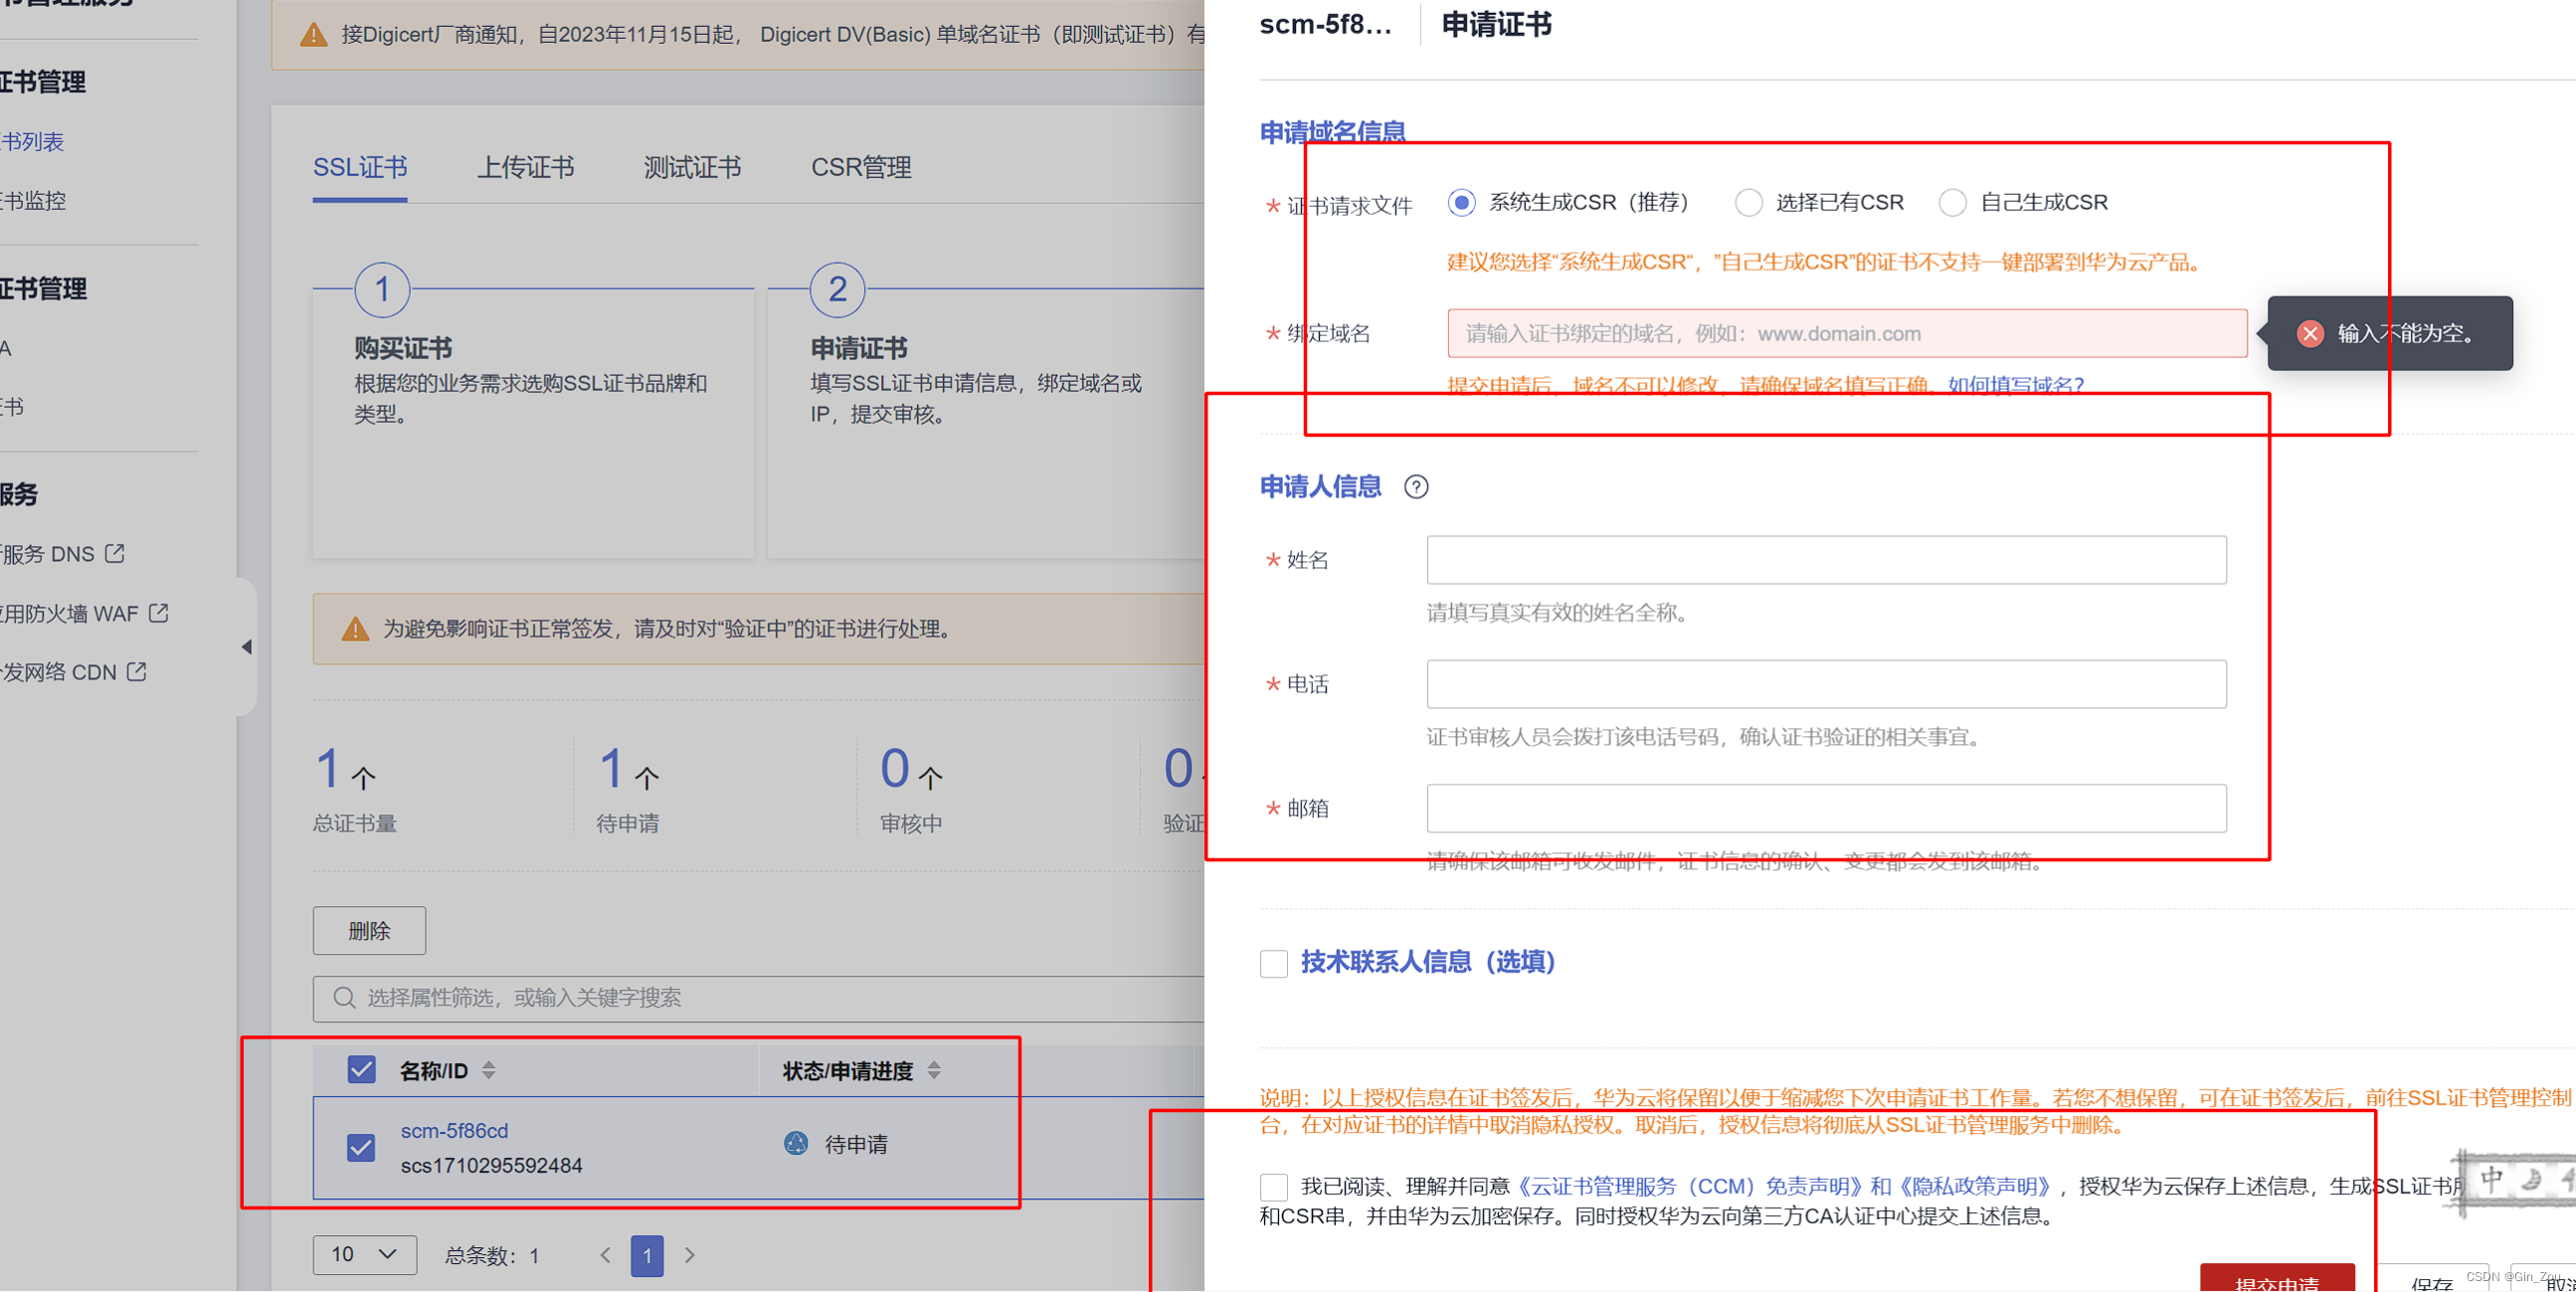Click the external link icon next to WAF
This screenshot has height=1292, width=2576.
tap(159, 612)
